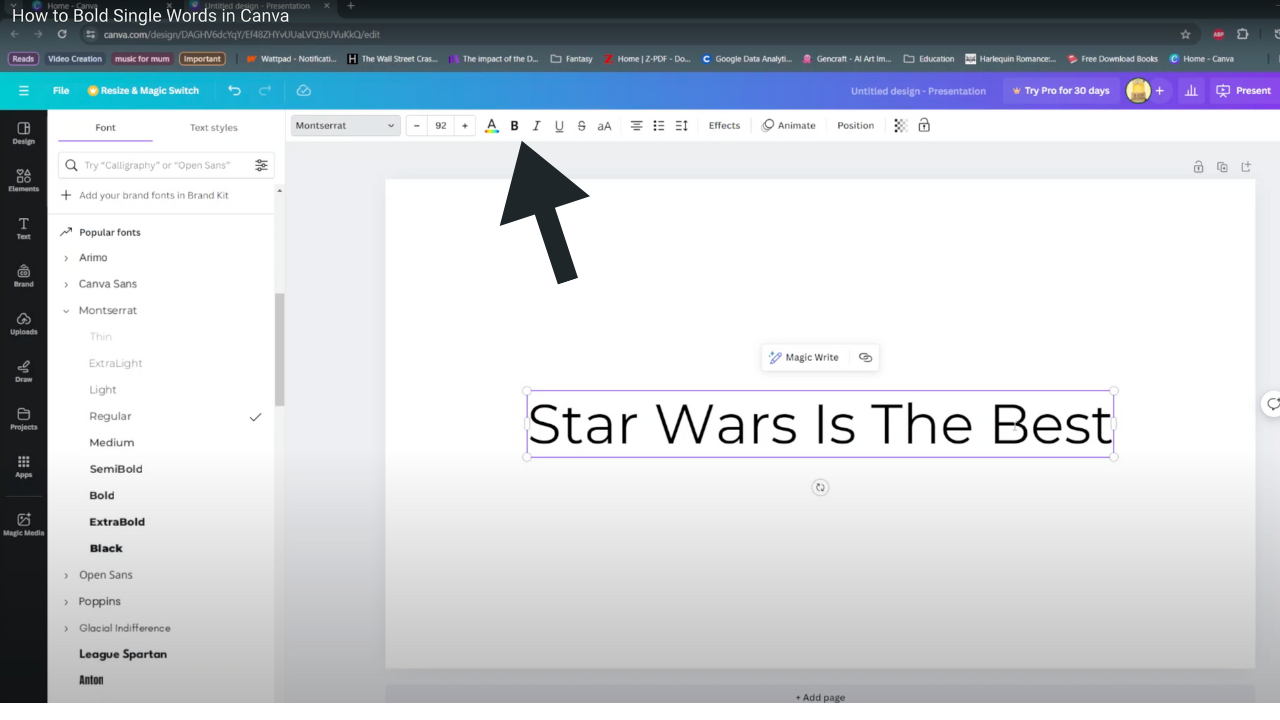Image resolution: width=1280 pixels, height=720 pixels.
Task: Edit the font size value 92
Action: (441, 126)
